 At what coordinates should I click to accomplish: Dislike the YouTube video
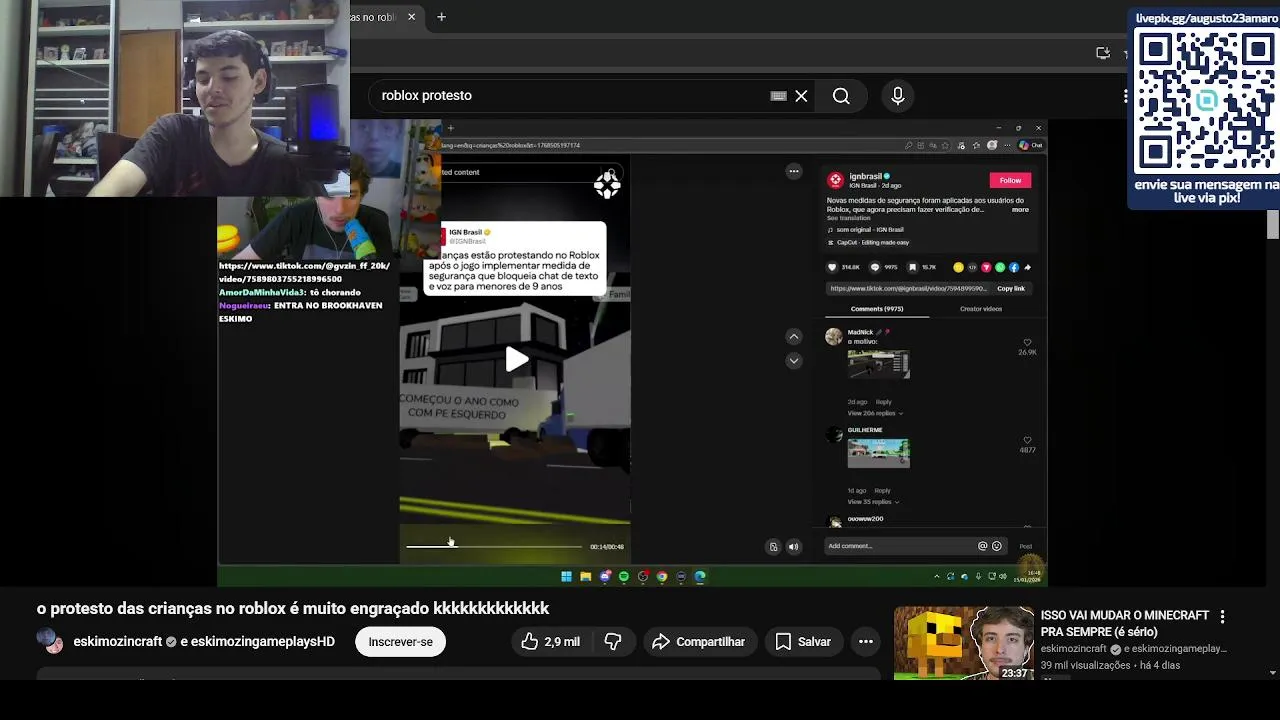tap(613, 642)
